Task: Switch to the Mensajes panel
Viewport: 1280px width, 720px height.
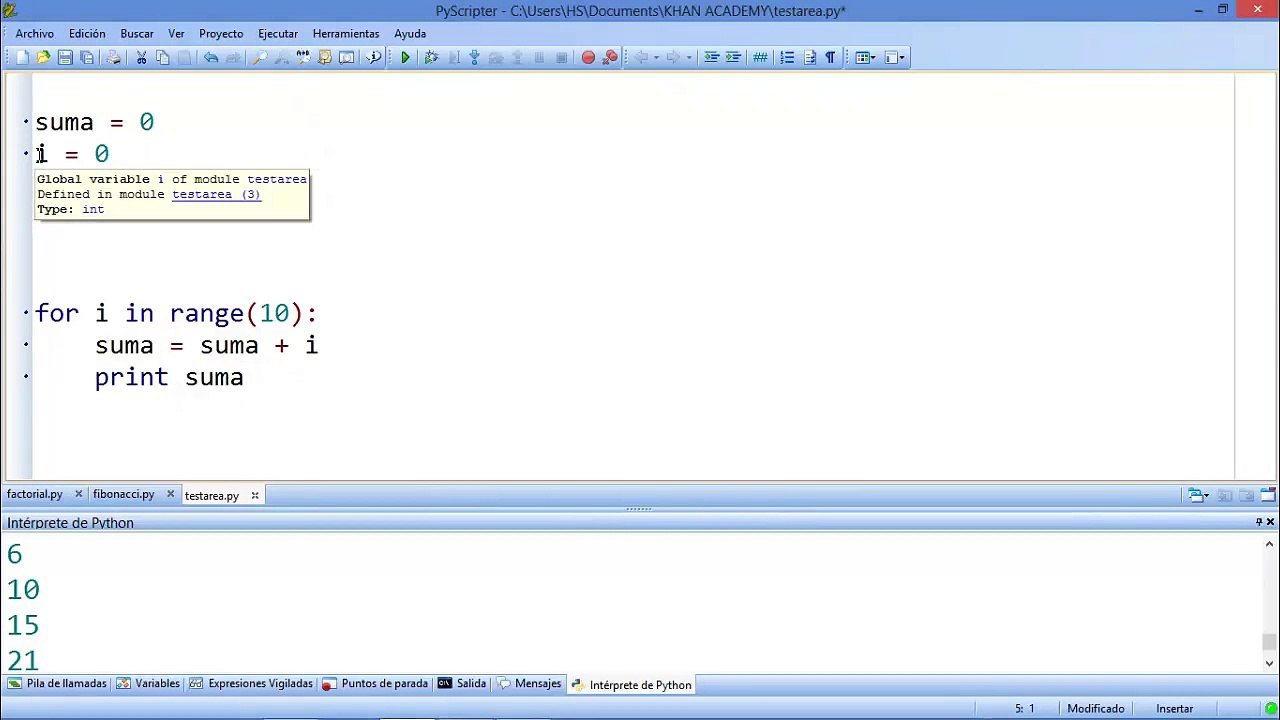Action: click(x=529, y=684)
